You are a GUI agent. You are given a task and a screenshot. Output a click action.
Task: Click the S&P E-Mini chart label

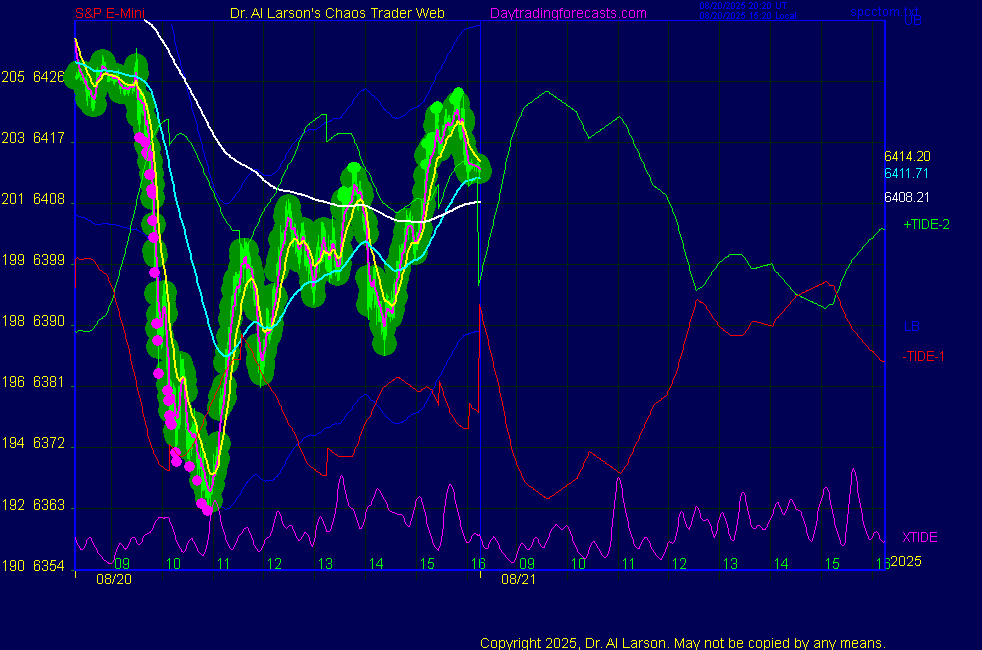coord(113,13)
